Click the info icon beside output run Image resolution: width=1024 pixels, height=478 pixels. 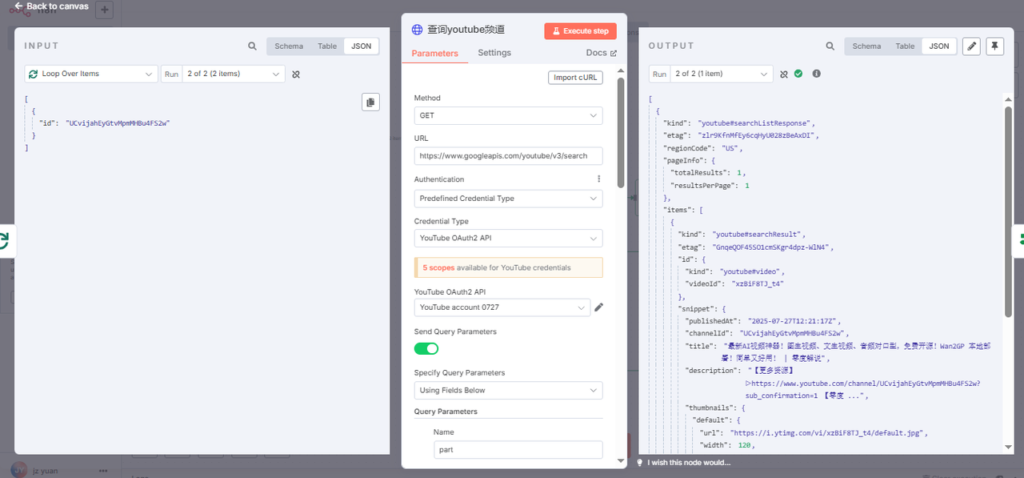tap(816, 74)
